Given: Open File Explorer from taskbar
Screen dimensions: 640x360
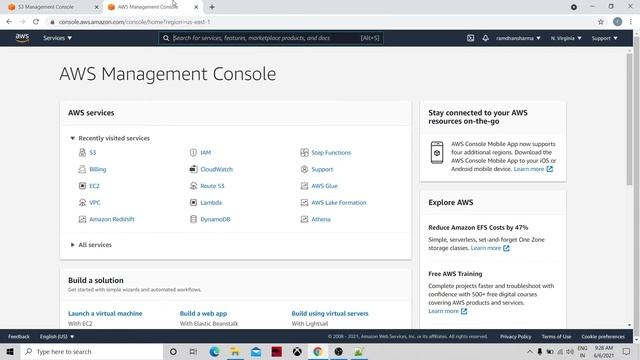Looking at the screenshot, I should tap(235, 351).
